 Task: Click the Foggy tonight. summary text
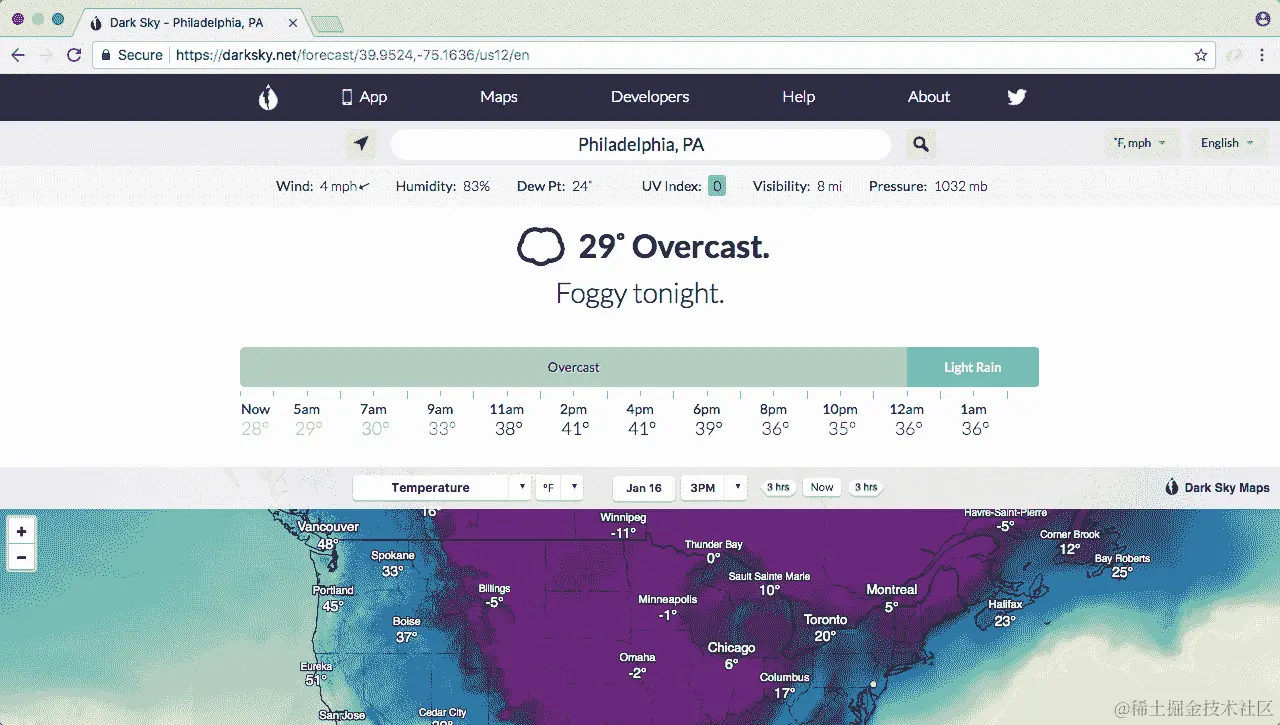point(640,294)
